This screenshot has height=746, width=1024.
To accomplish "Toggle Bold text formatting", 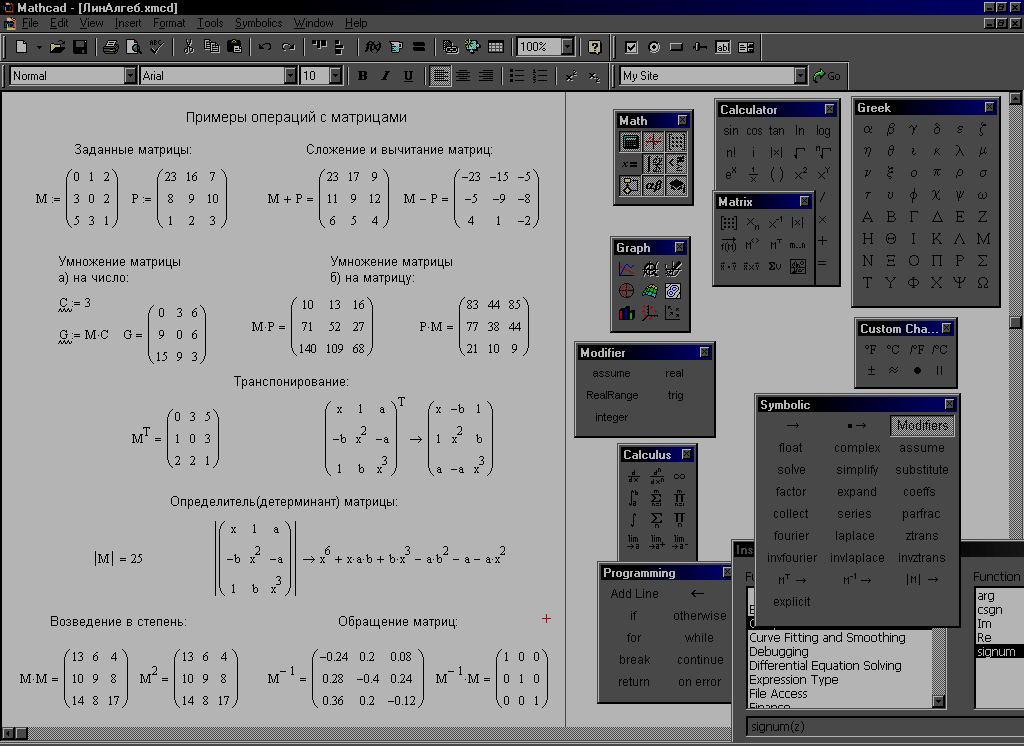I will pyautogui.click(x=362, y=76).
